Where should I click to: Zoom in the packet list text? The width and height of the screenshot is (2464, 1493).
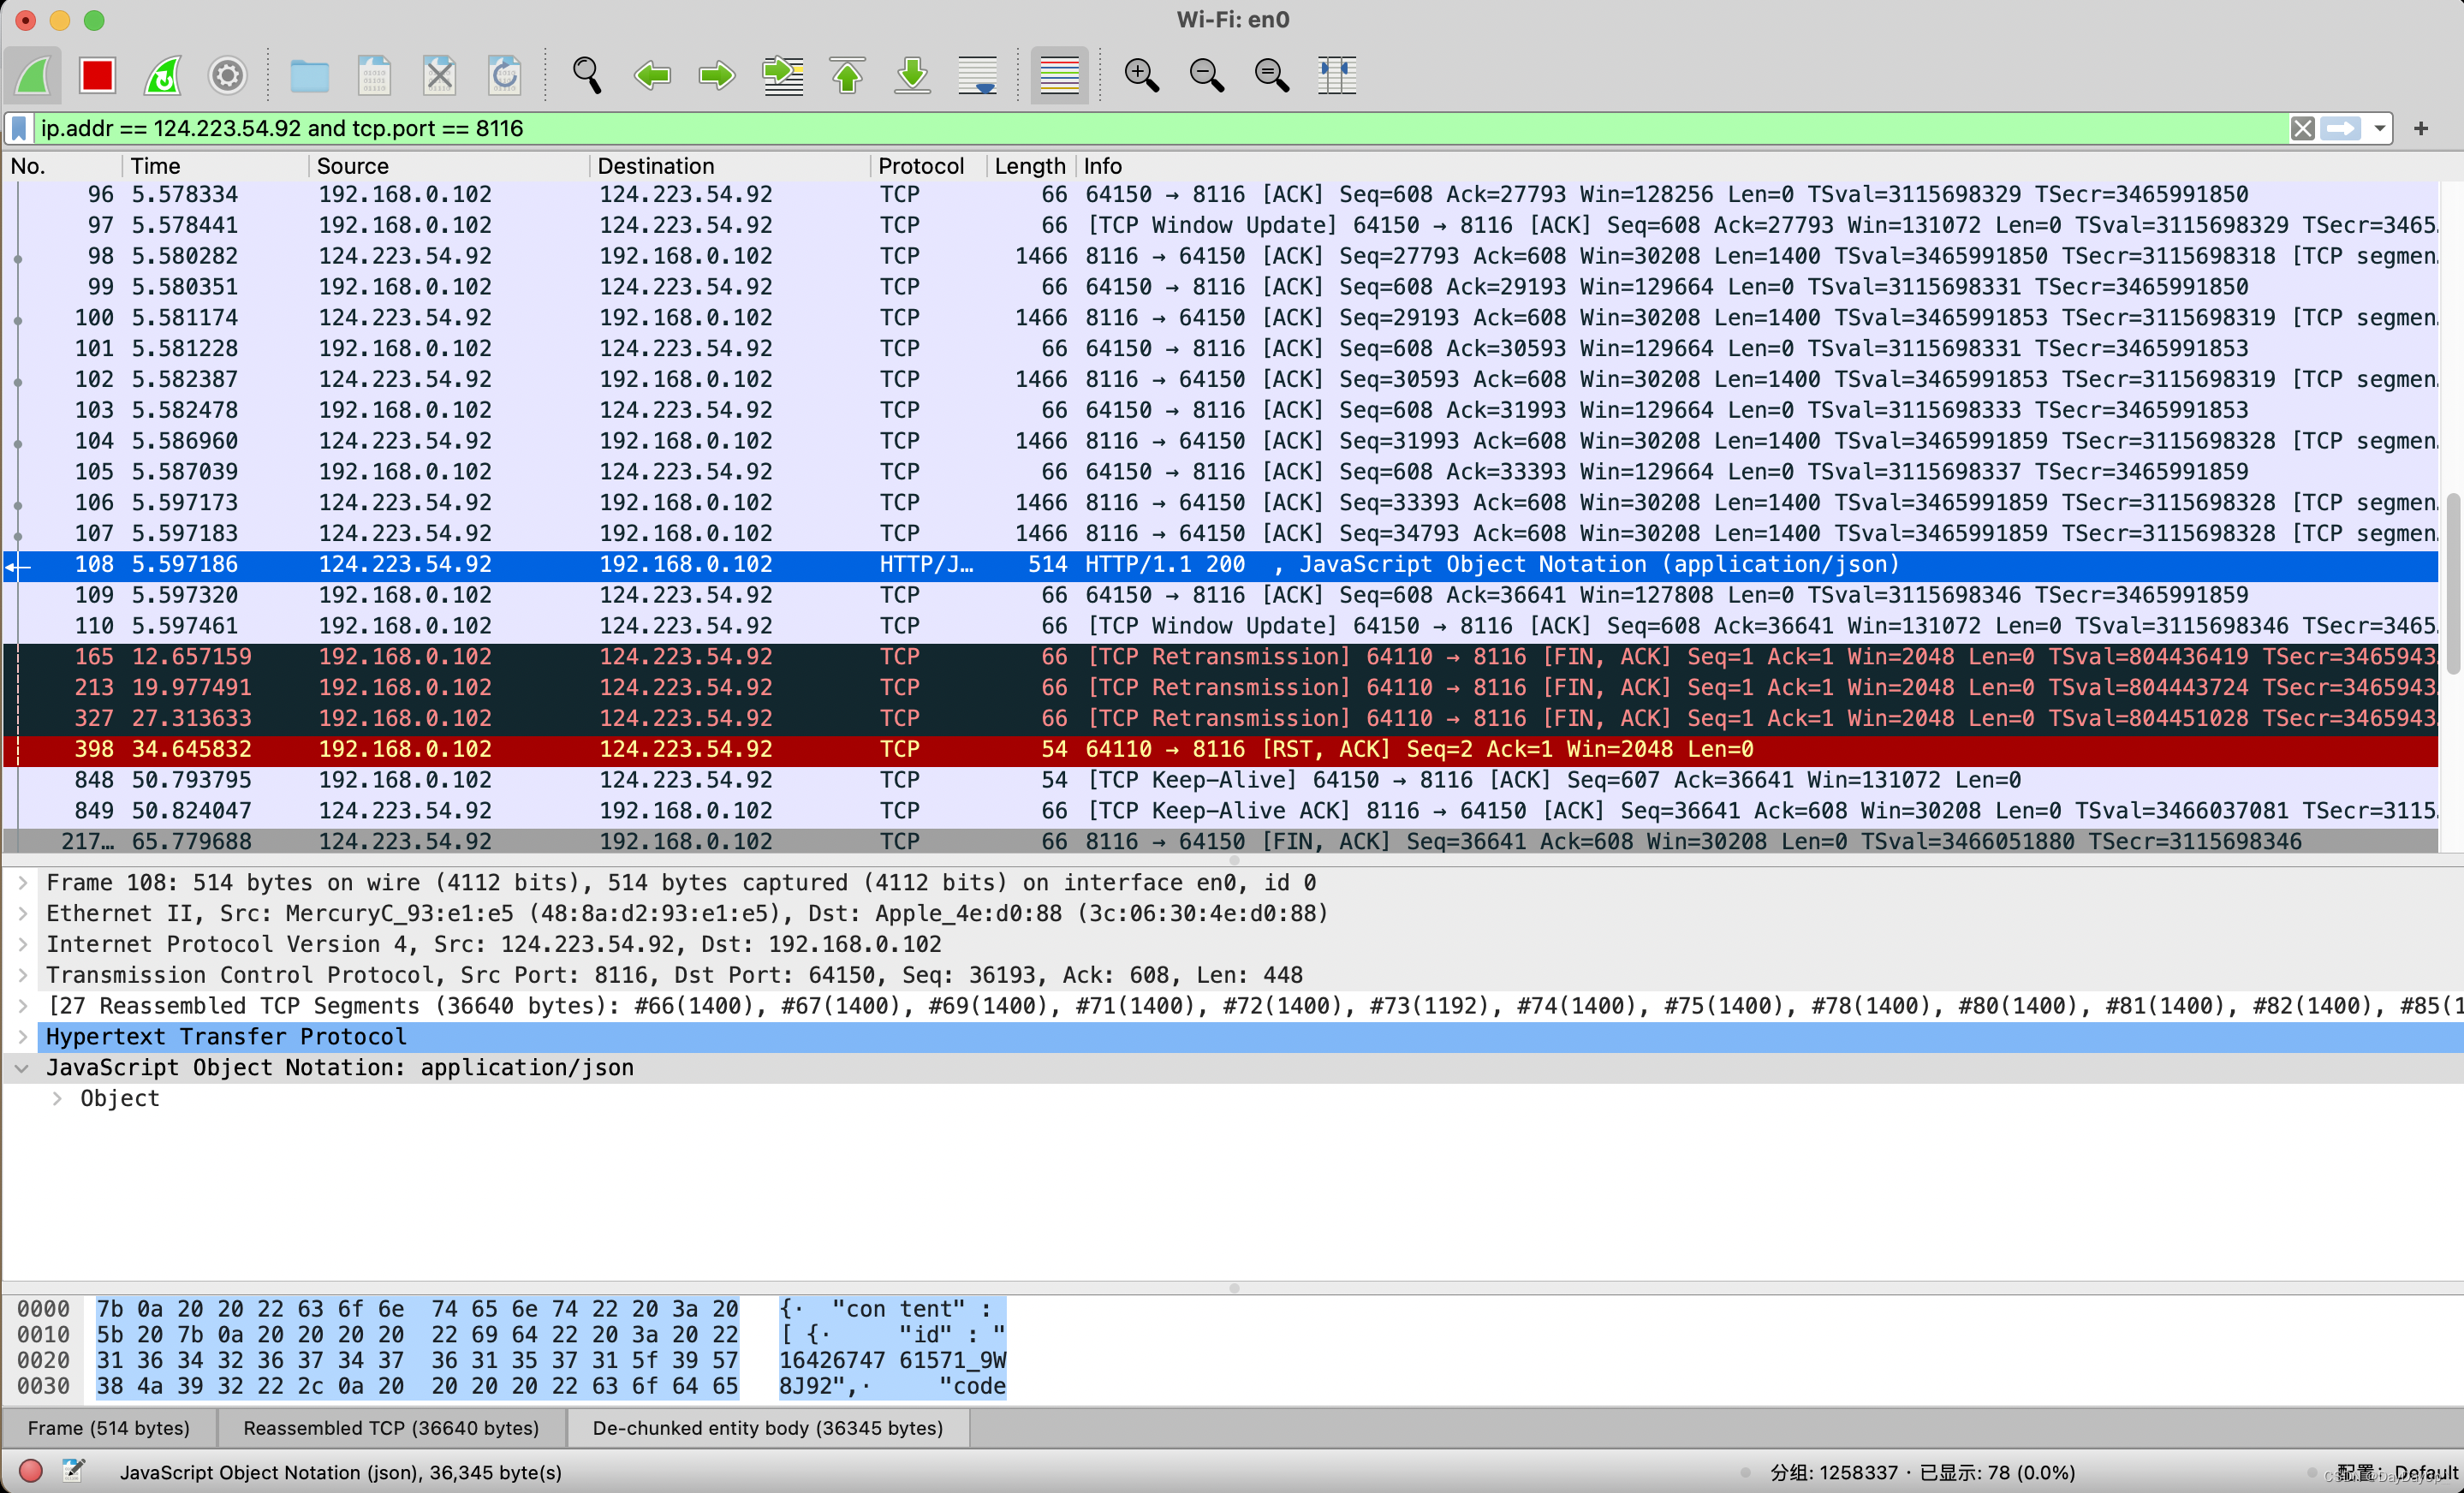(1141, 75)
